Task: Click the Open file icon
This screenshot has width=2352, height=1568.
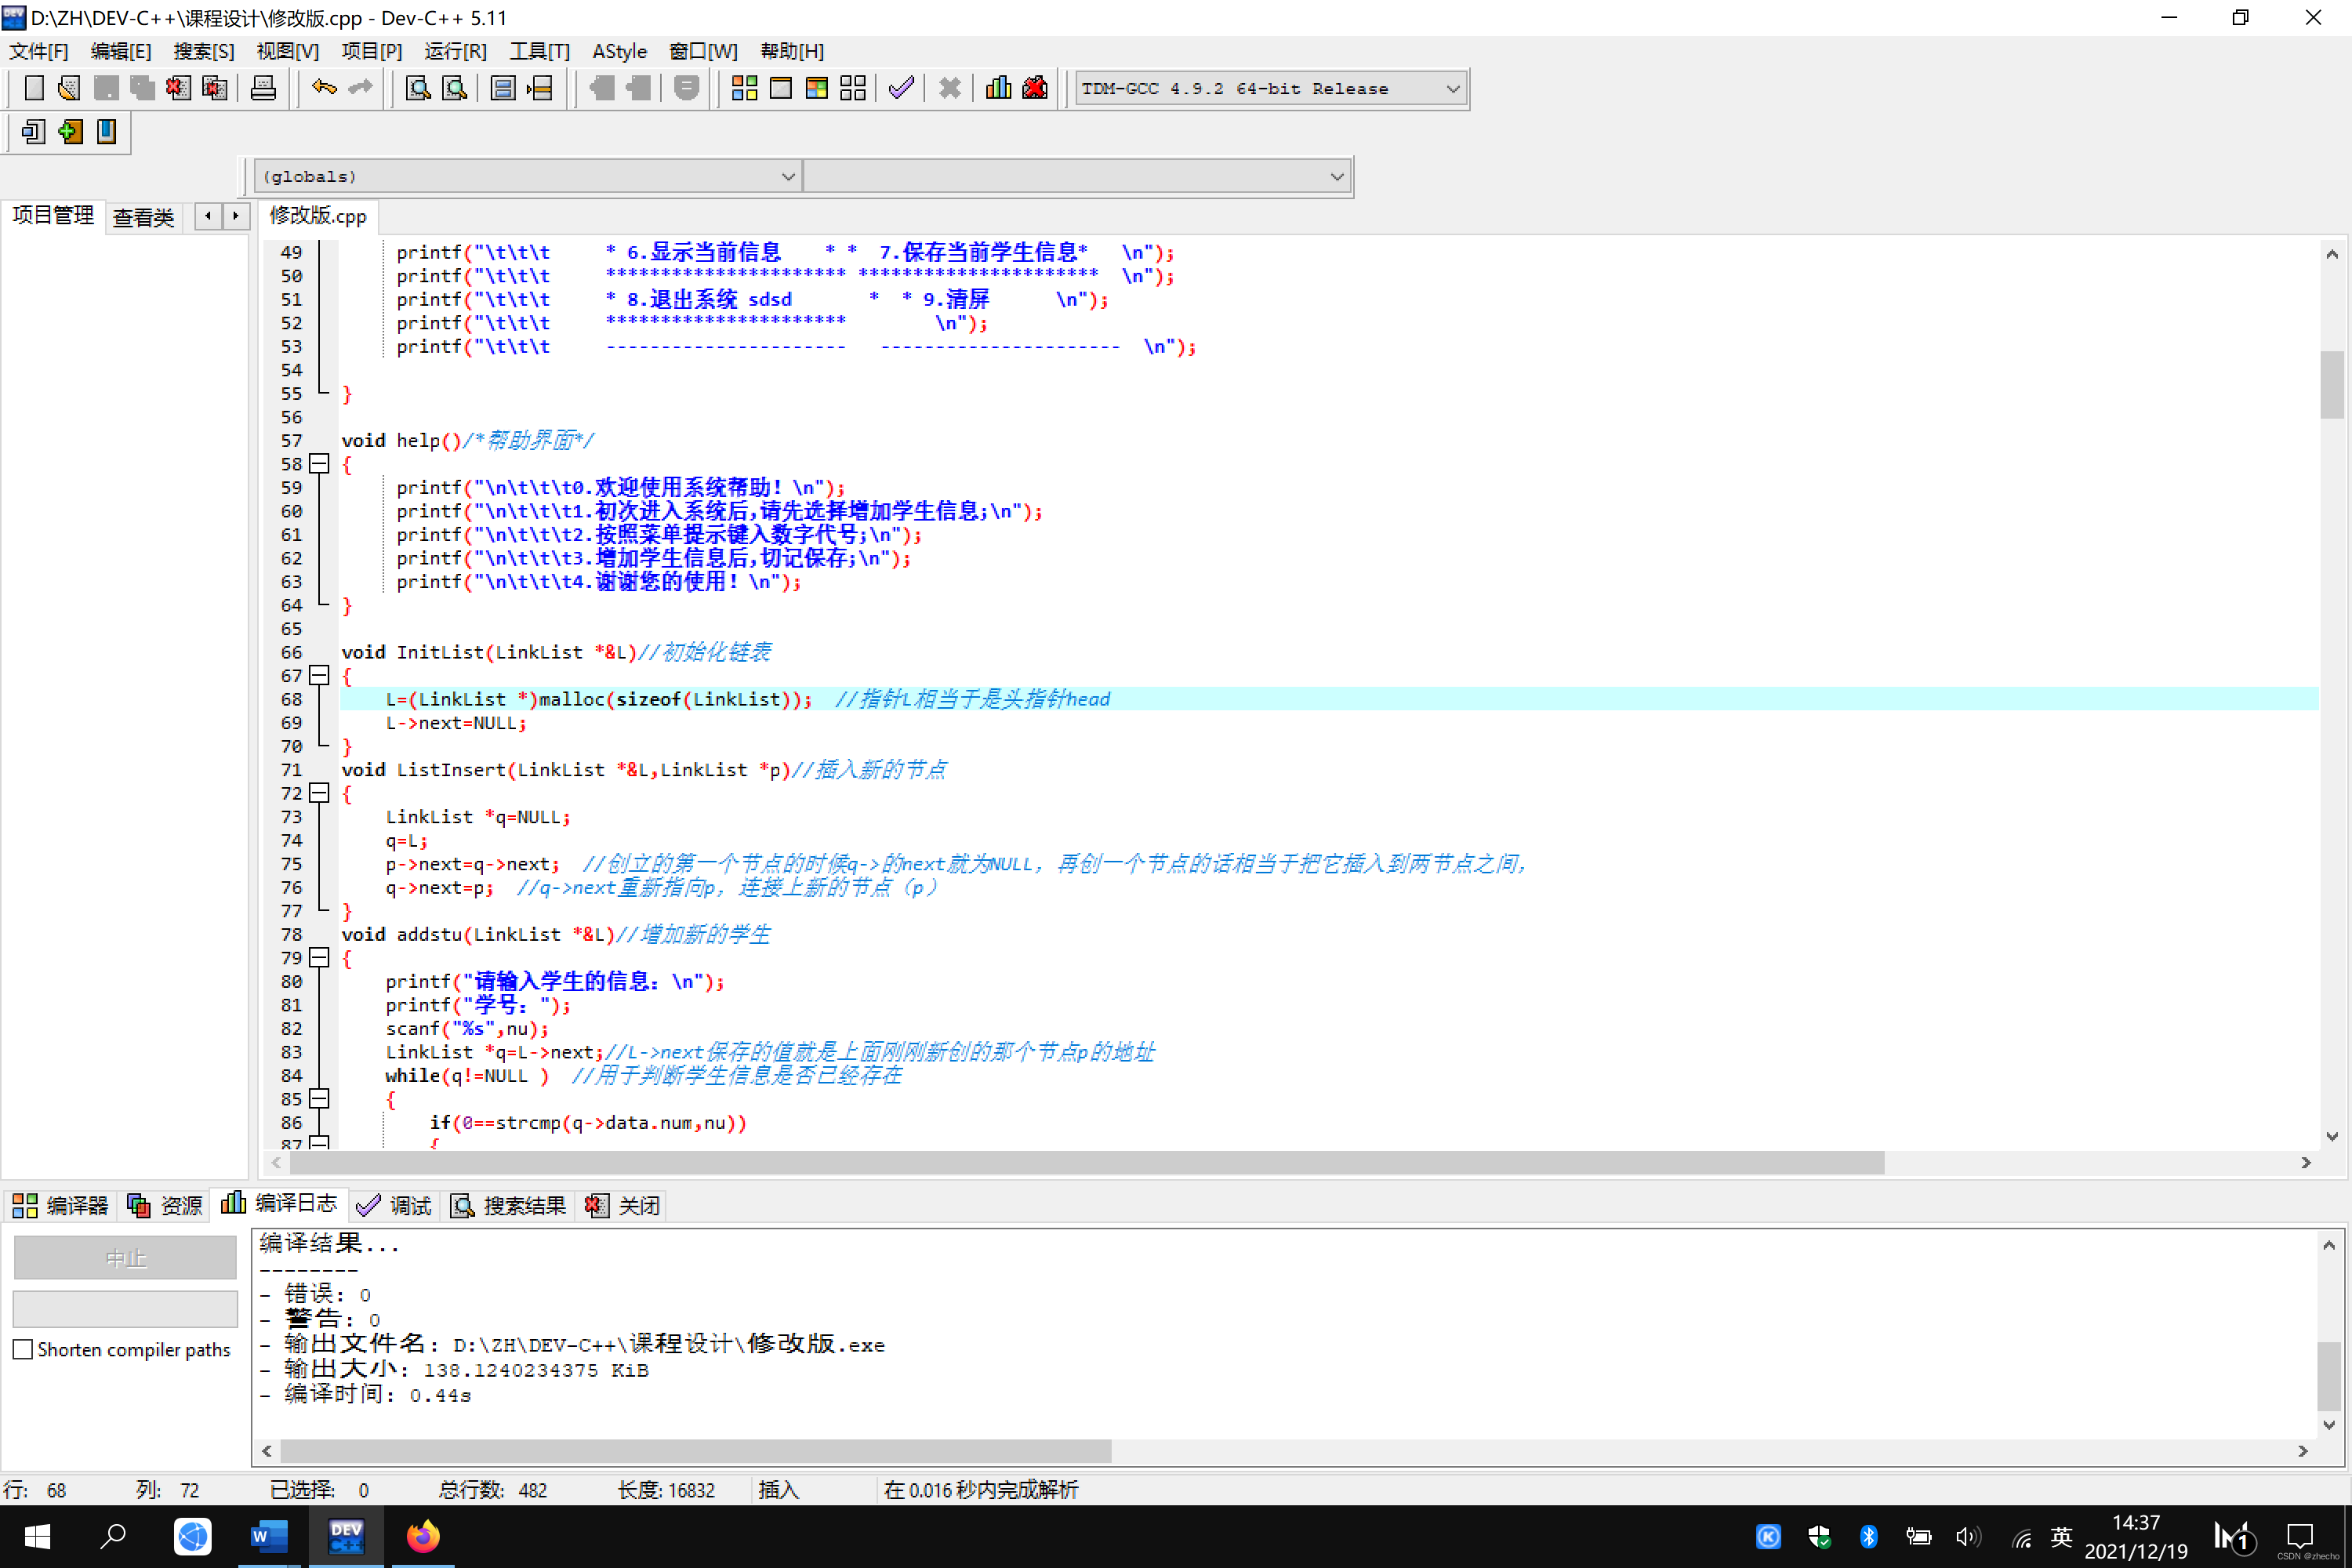Action: coord(69,88)
